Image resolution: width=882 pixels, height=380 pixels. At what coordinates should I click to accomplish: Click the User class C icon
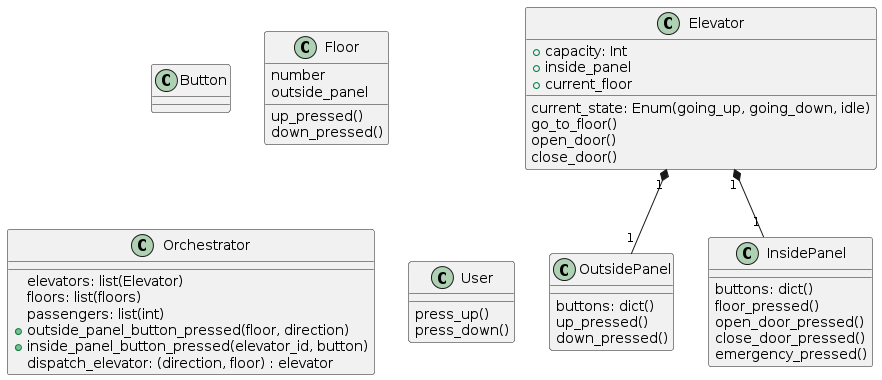pyautogui.click(x=443, y=278)
